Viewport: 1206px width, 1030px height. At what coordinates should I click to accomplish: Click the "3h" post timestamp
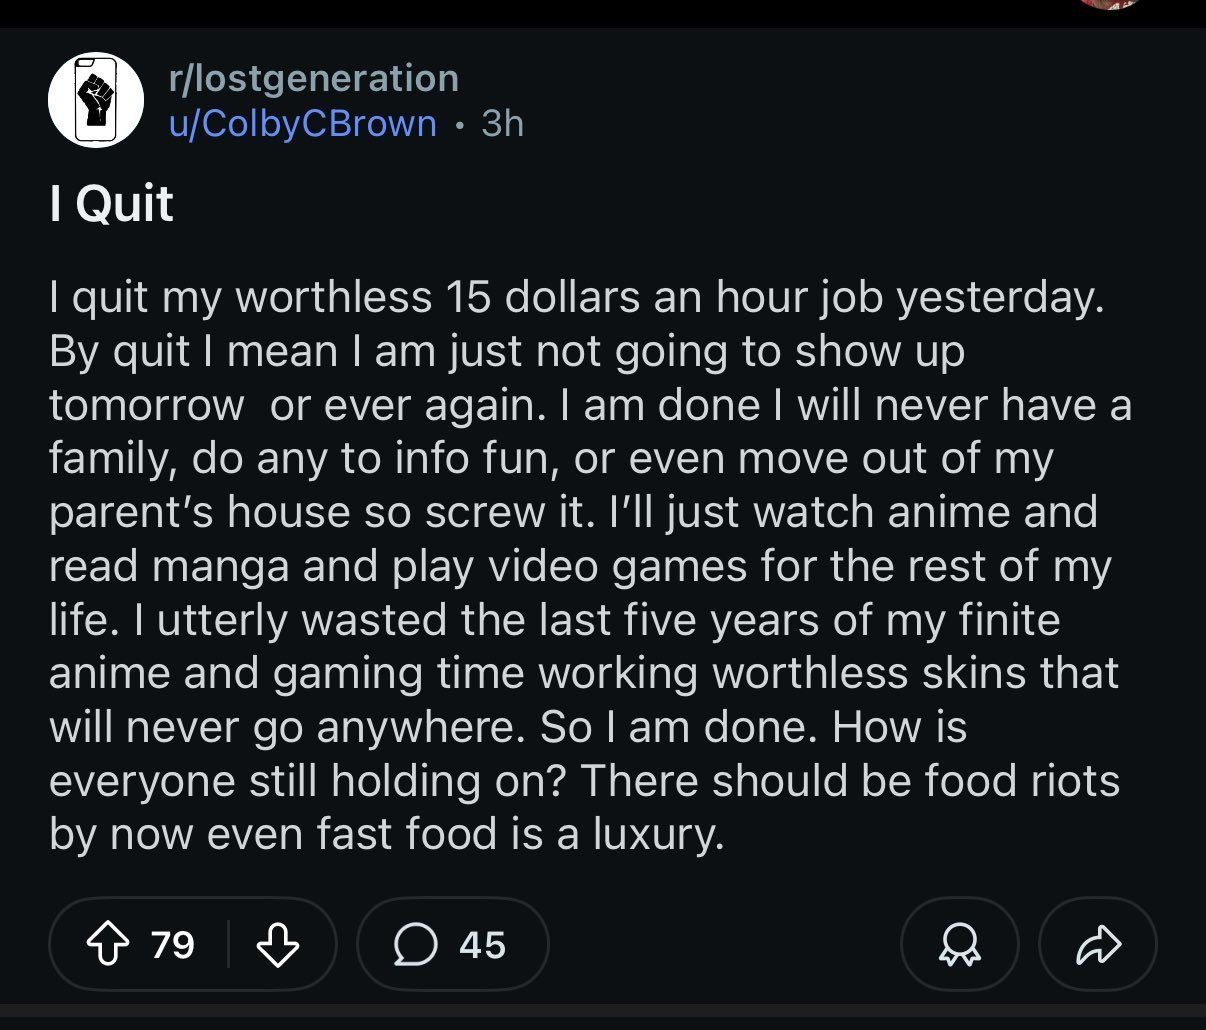(502, 123)
